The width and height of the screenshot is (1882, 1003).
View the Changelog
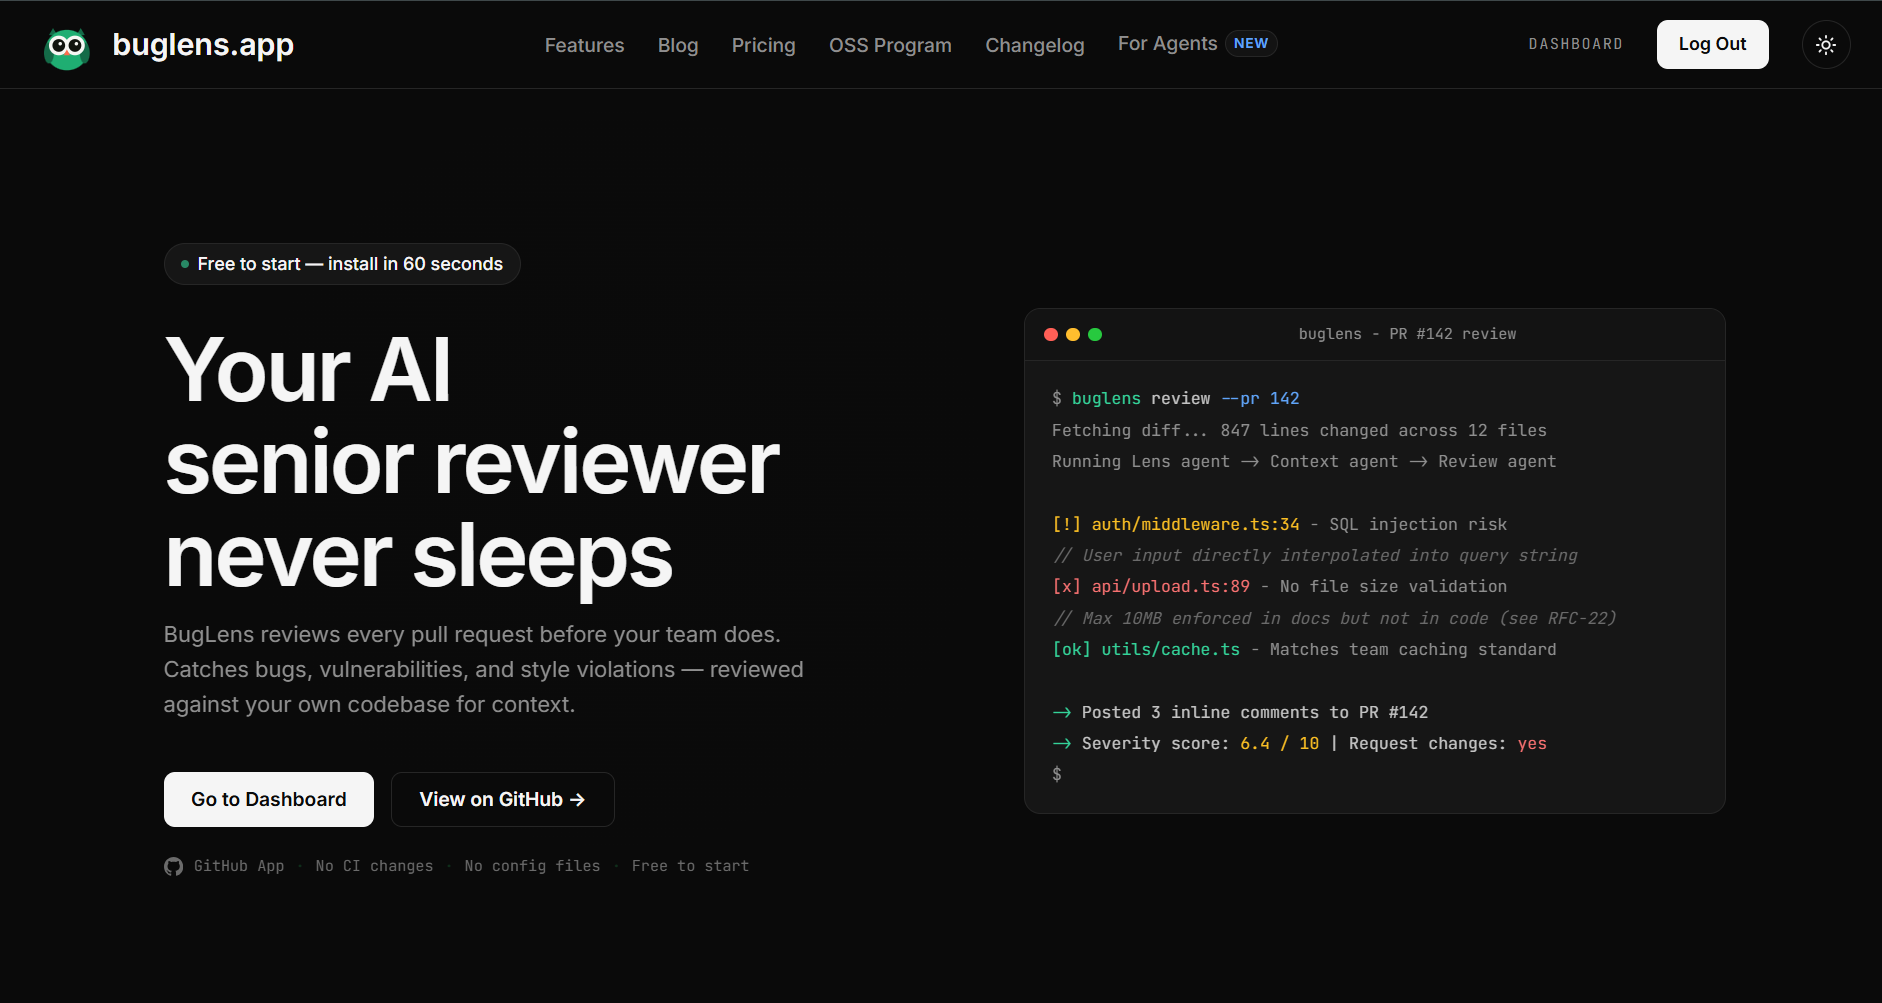tap(1035, 45)
